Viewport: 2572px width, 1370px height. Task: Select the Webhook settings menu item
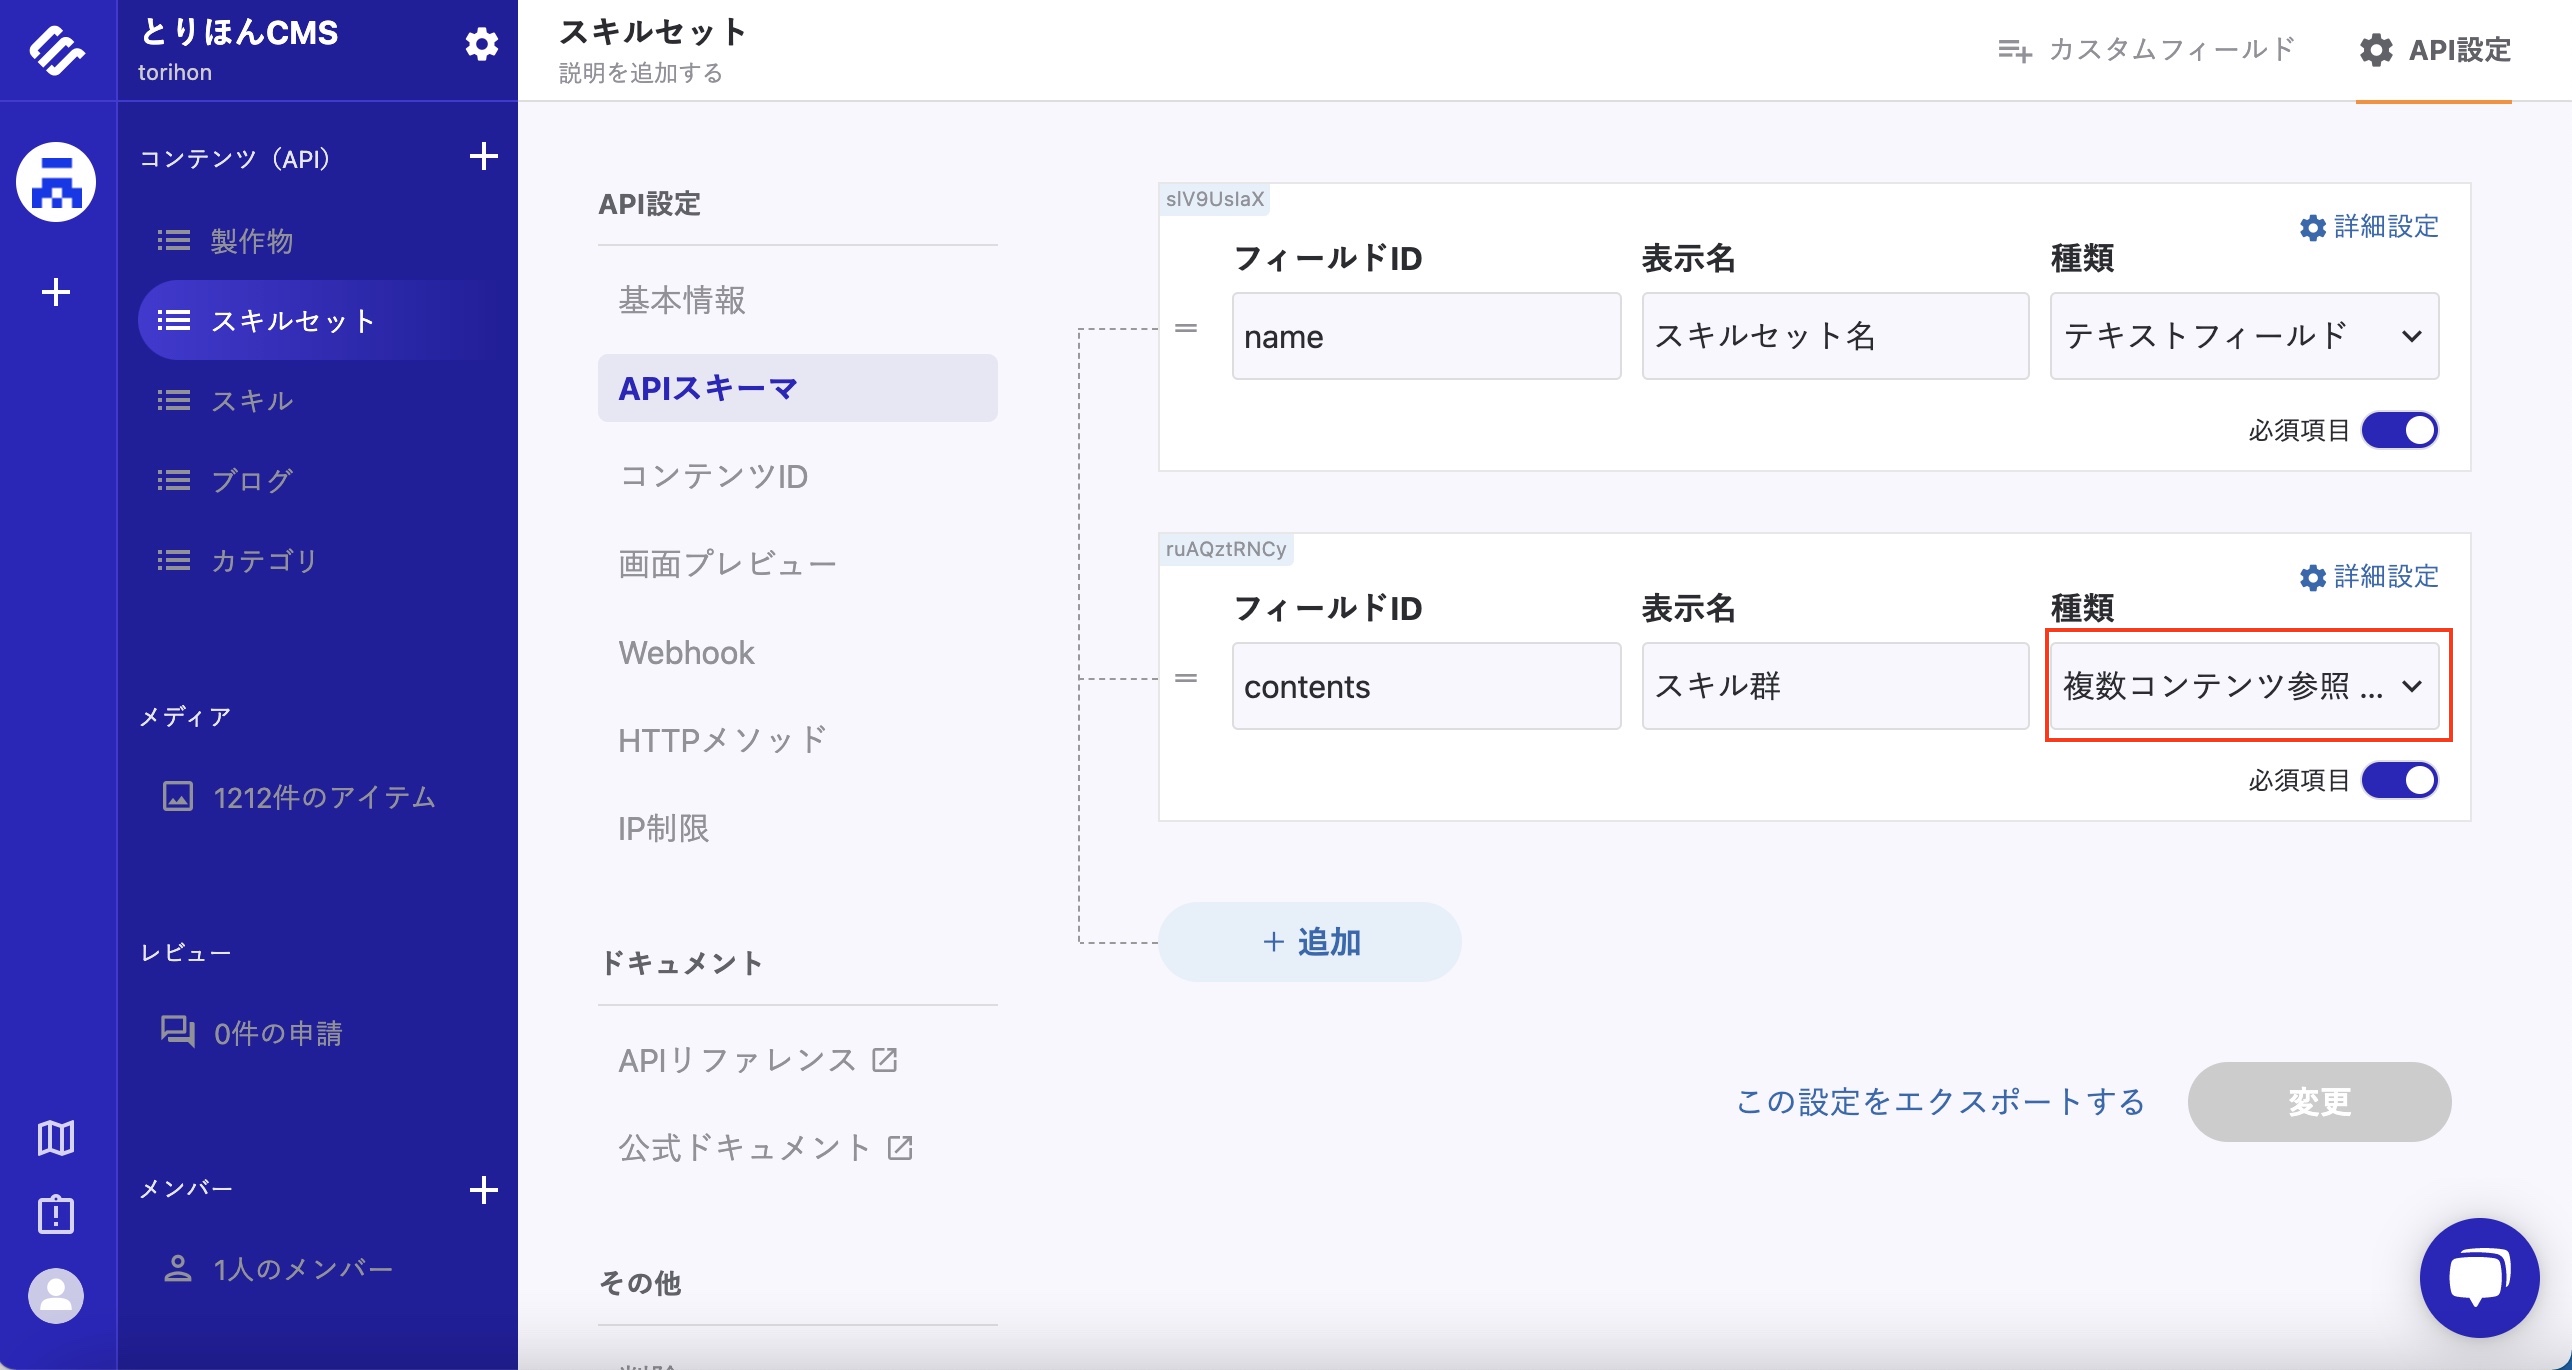(x=686, y=653)
